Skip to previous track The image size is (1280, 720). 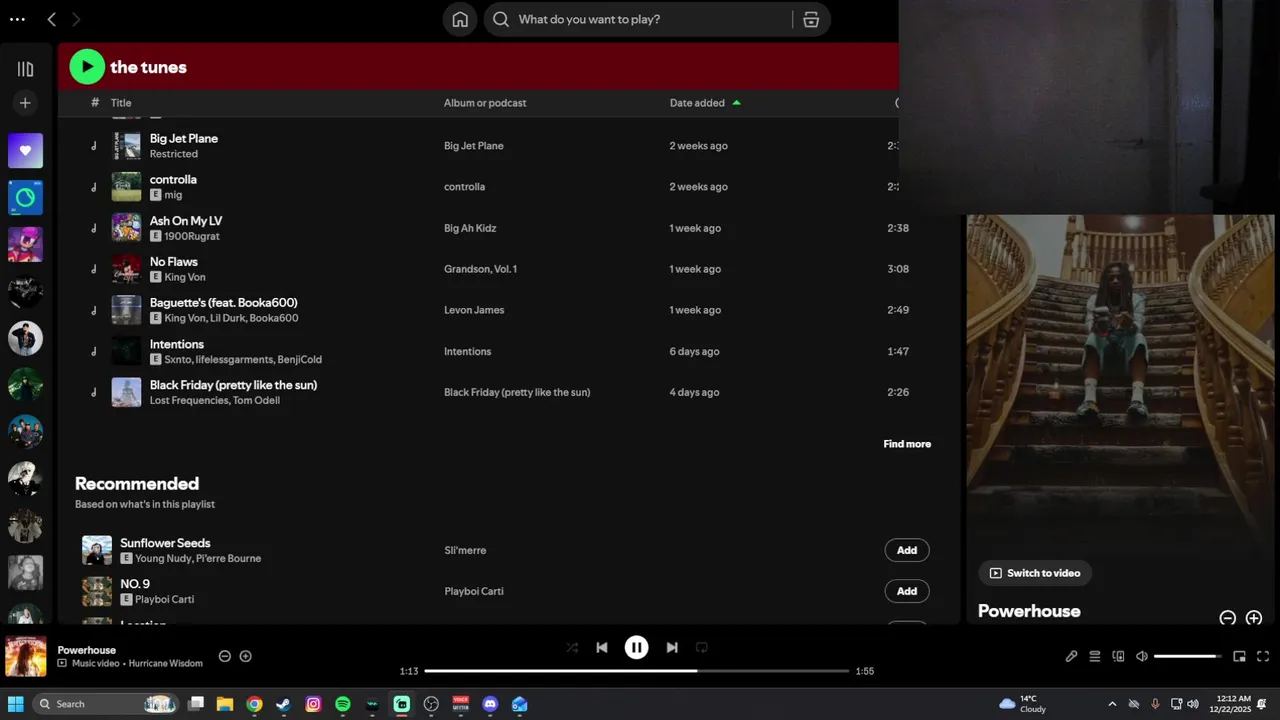602,647
